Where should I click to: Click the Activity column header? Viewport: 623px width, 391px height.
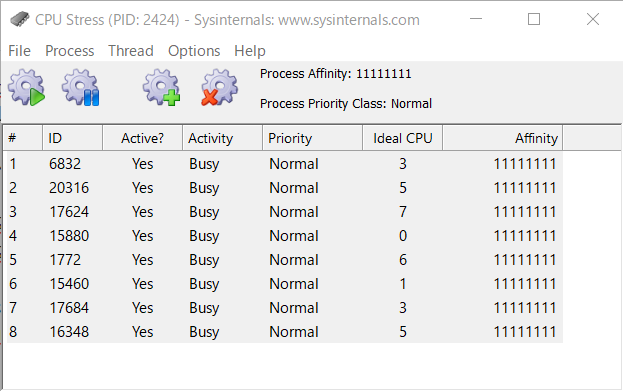click(222, 138)
